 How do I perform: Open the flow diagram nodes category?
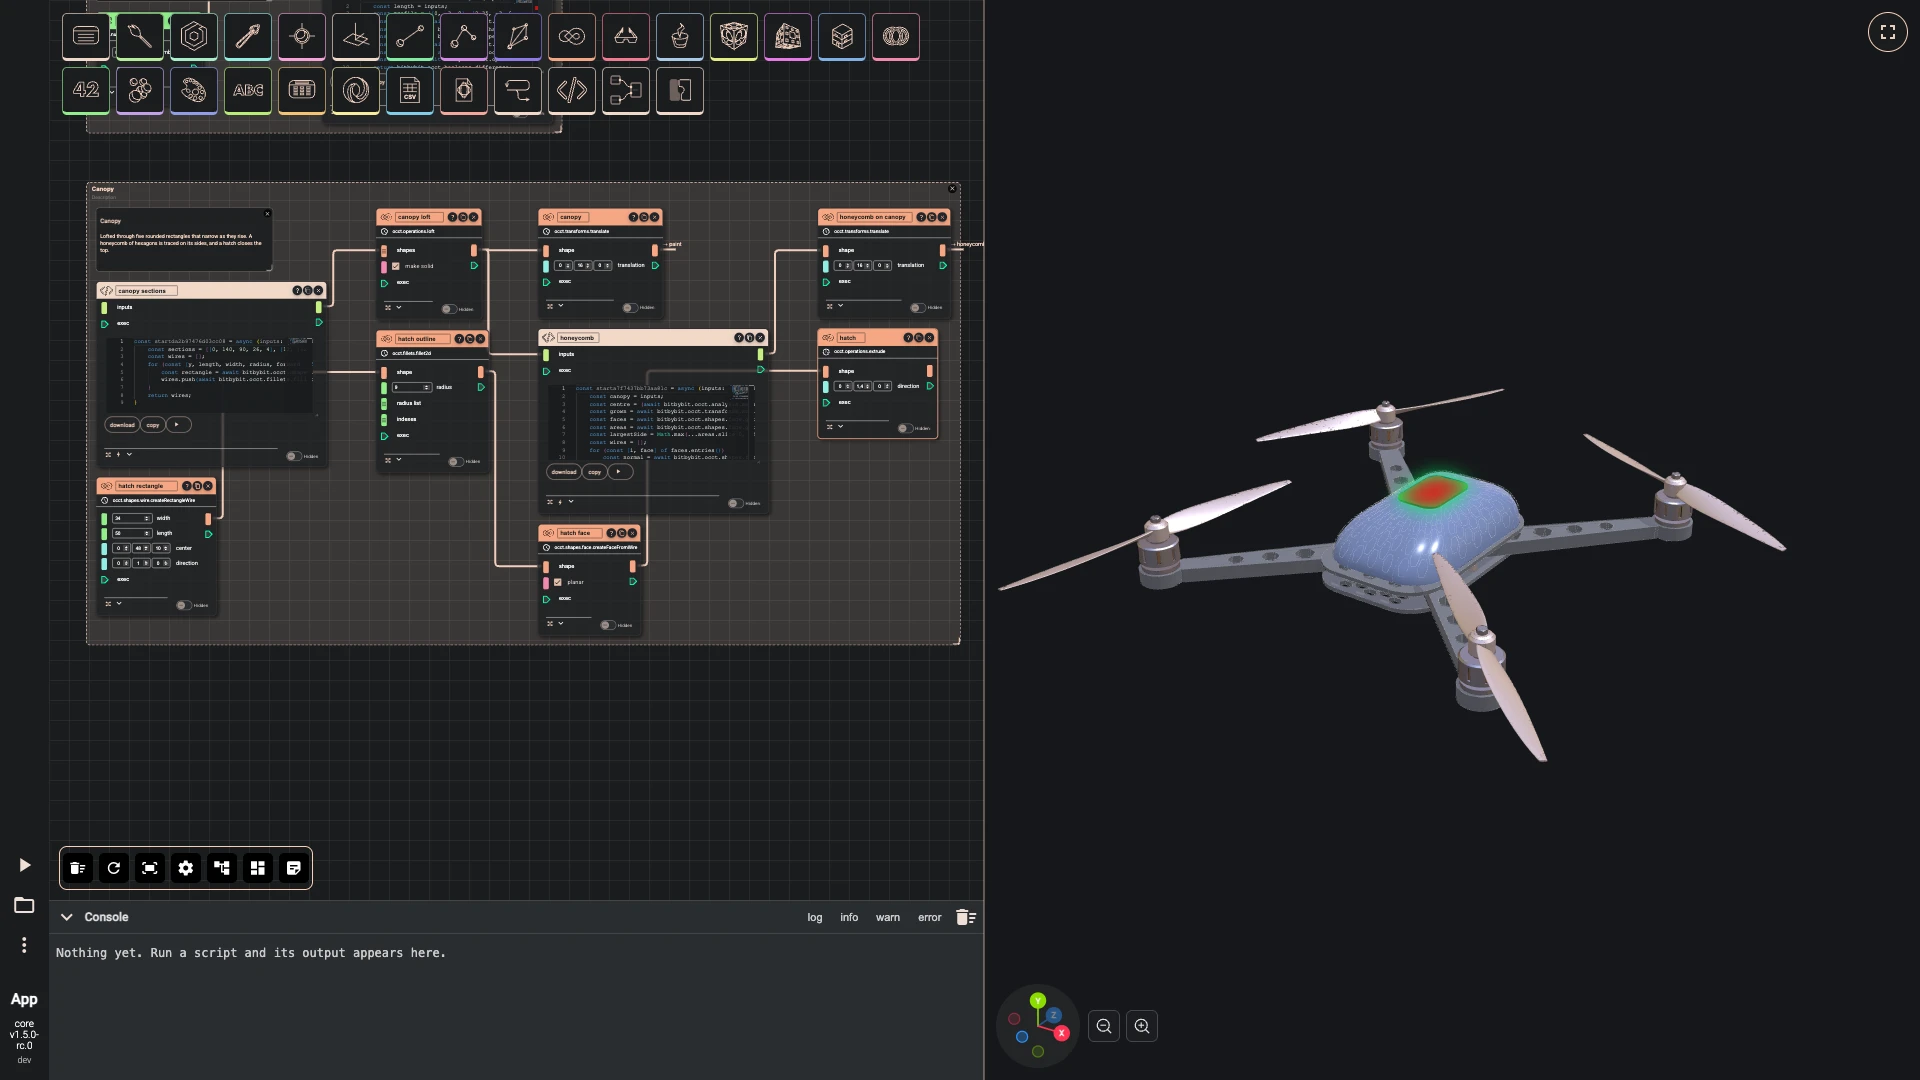click(x=626, y=91)
